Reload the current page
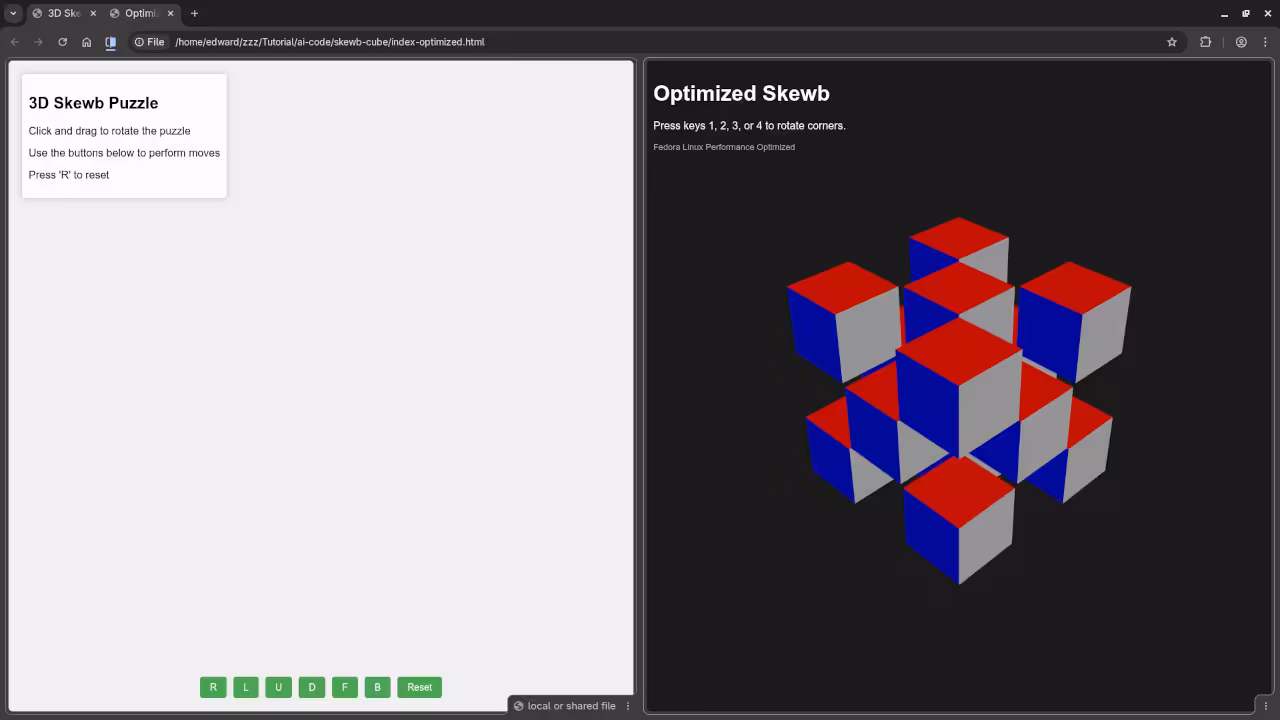The width and height of the screenshot is (1280, 720). pyautogui.click(x=62, y=42)
